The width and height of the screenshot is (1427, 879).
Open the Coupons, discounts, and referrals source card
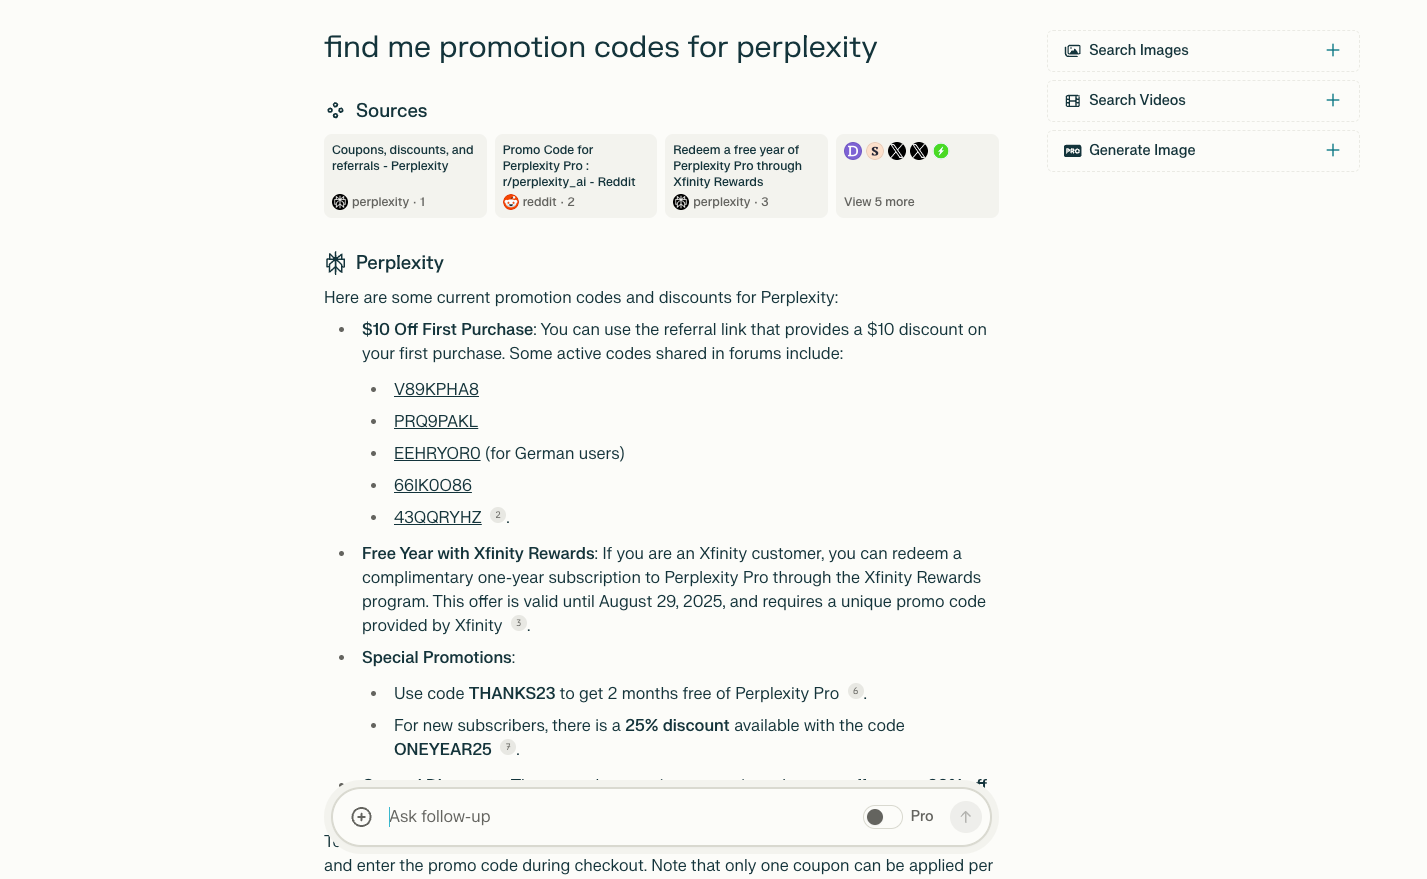point(404,176)
